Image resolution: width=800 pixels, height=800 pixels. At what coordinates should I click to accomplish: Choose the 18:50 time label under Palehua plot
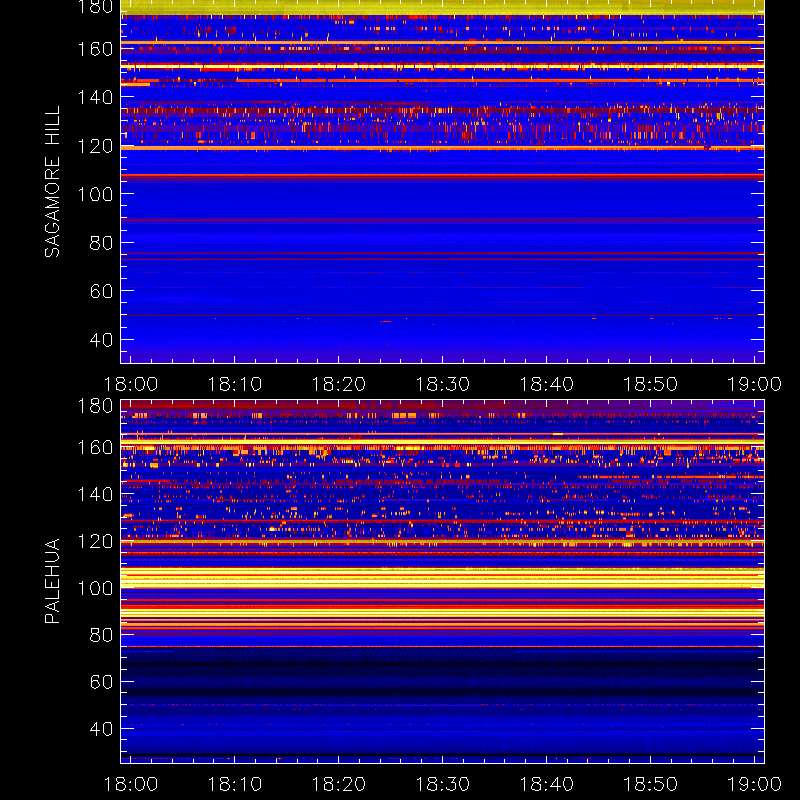click(x=651, y=784)
